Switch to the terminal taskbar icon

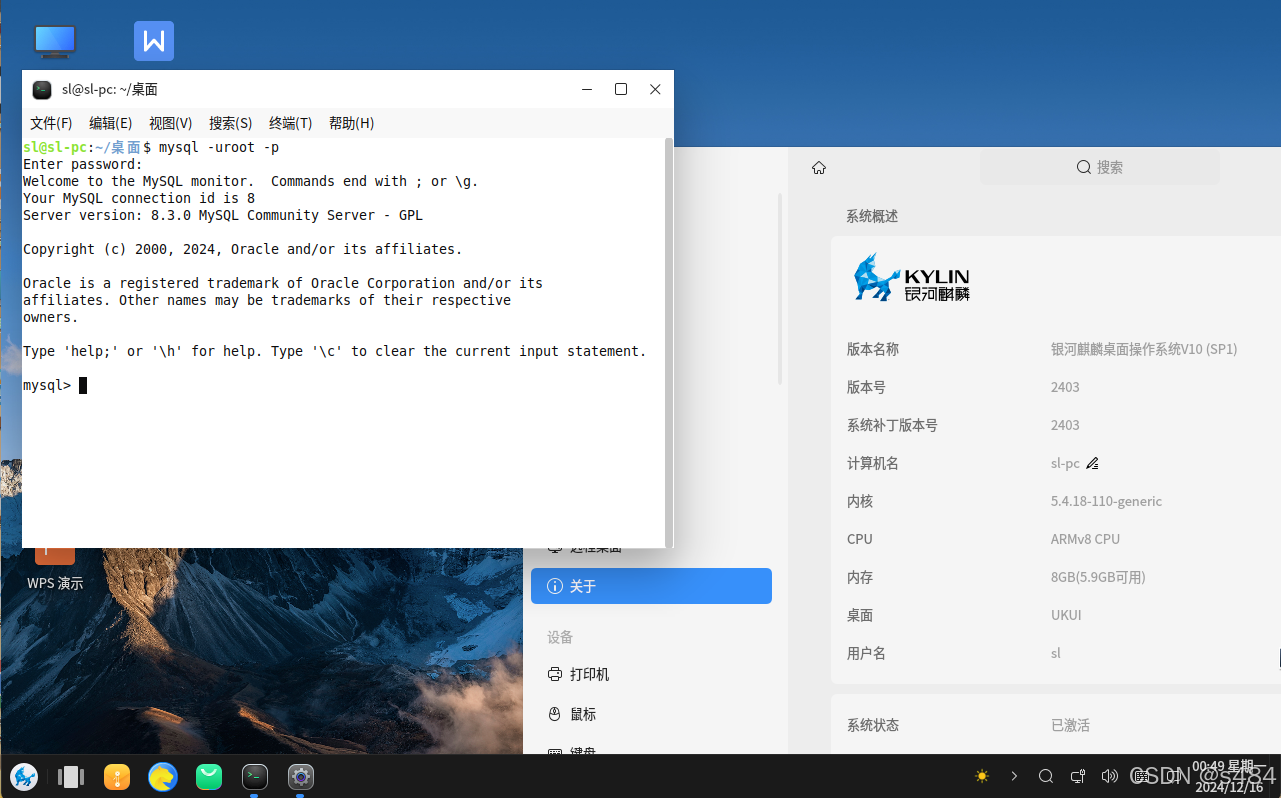click(x=255, y=776)
